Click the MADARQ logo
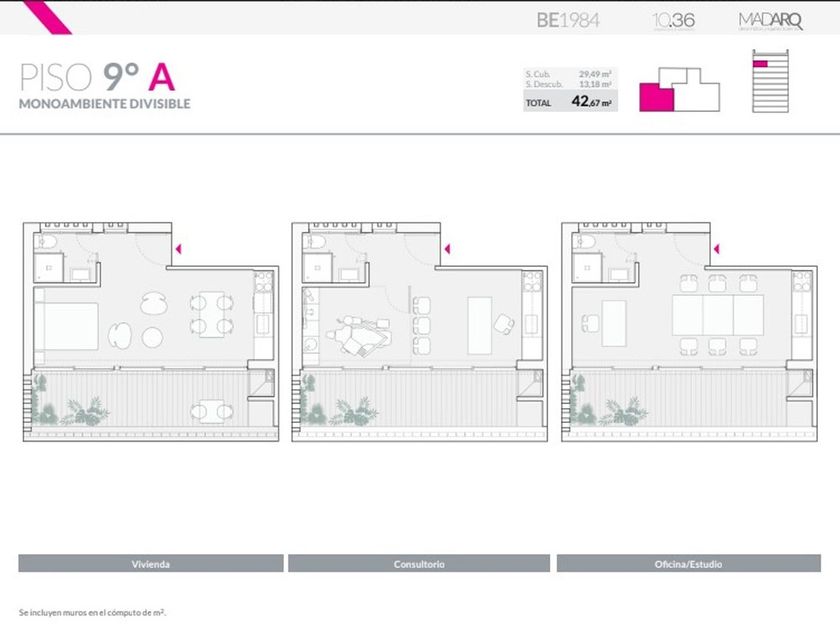Viewport: 840px width, 630px height. pyautogui.click(x=770, y=21)
